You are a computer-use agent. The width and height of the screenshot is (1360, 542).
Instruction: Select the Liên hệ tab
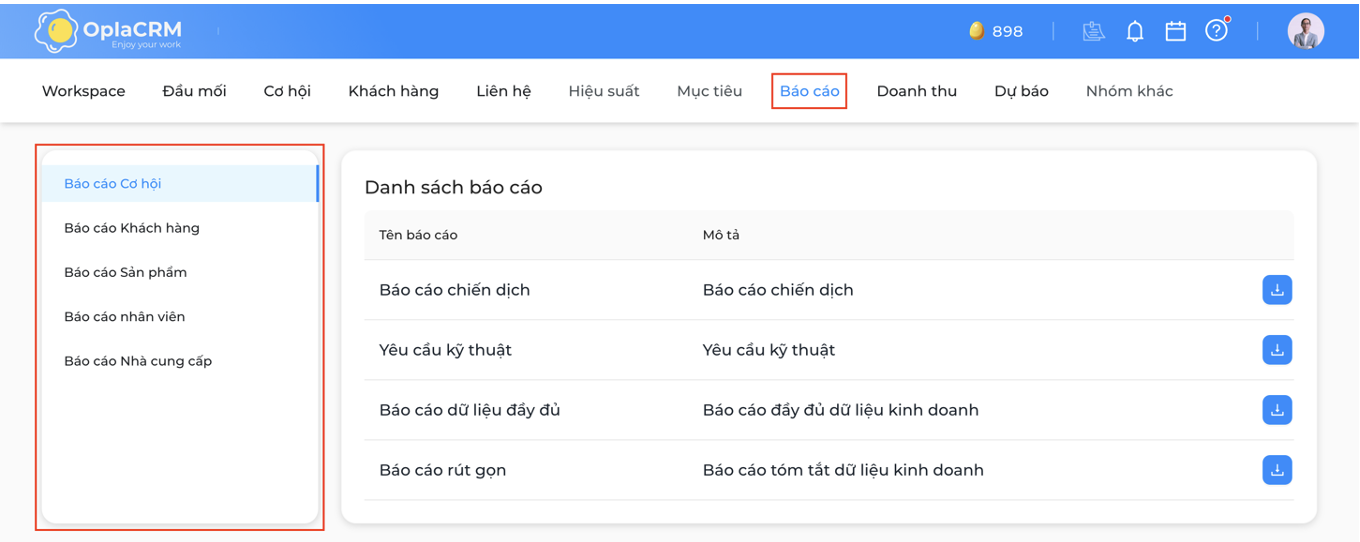(x=504, y=91)
